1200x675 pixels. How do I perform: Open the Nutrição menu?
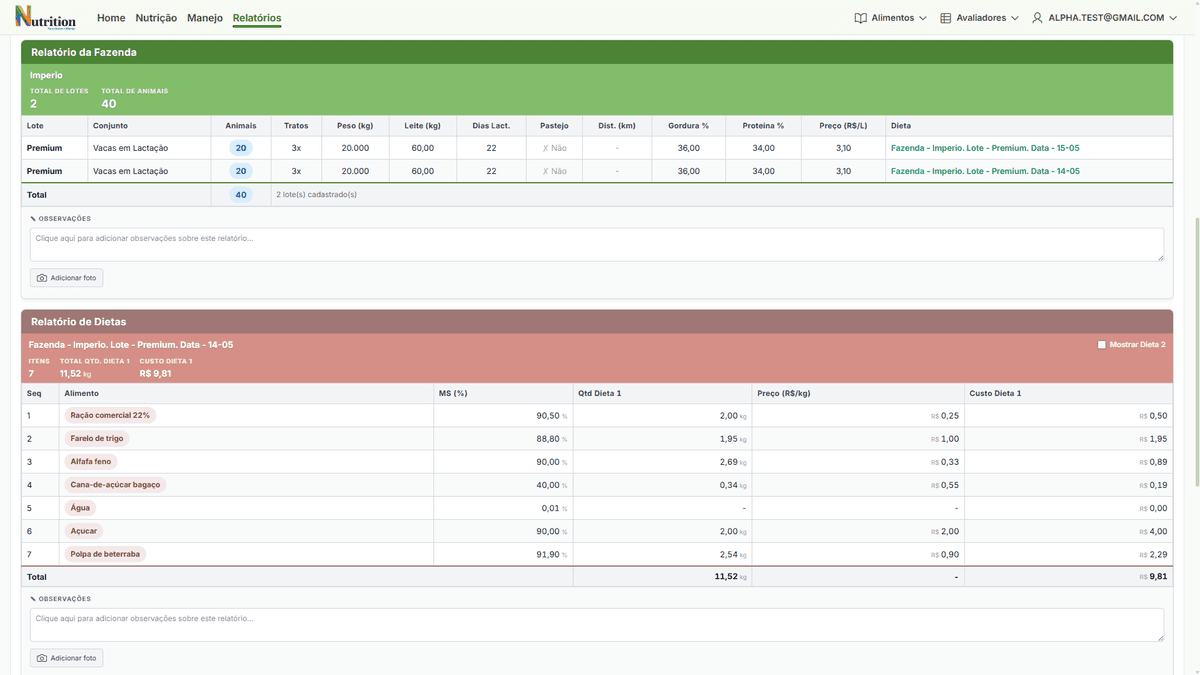tap(156, 18)
